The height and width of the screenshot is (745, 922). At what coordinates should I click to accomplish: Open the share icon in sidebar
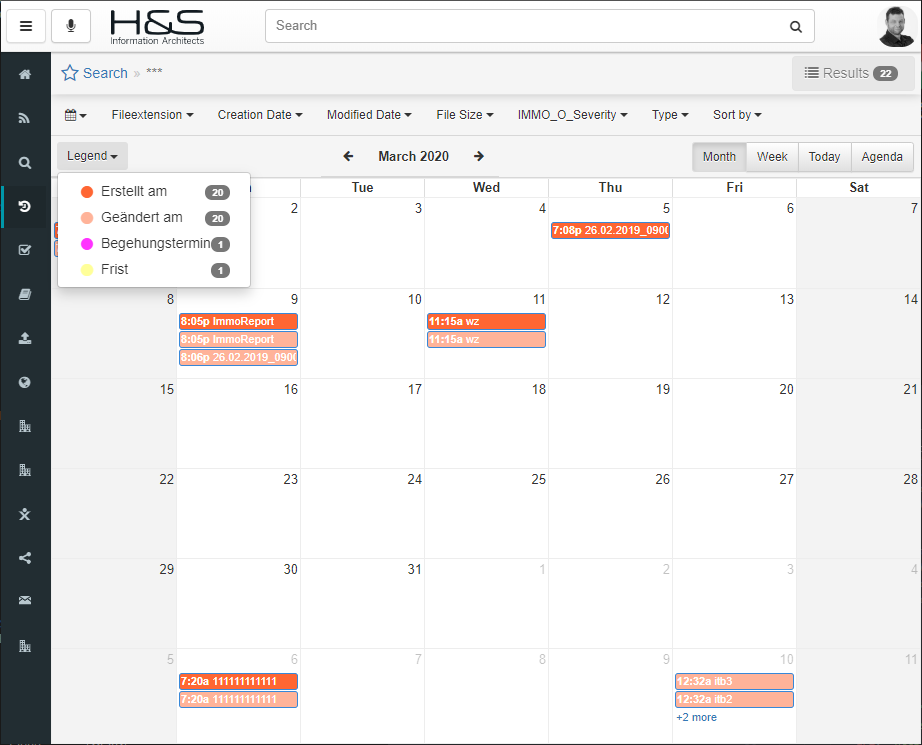25,558
